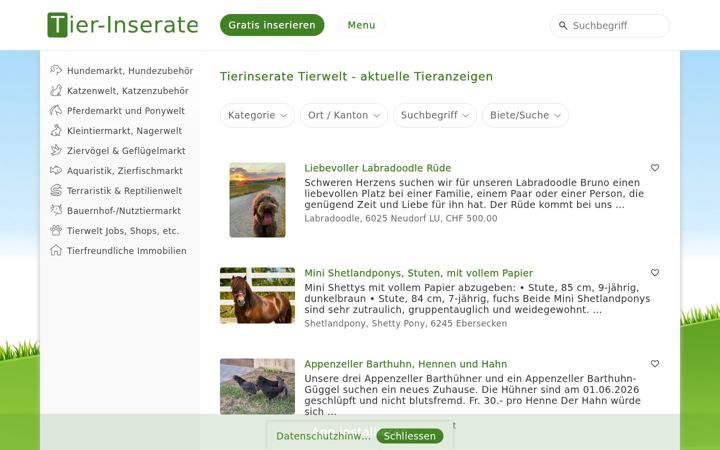This screenshot has width=720, height=450.
Task: Click the bird icon beside Ziervögel
Action: point(56,151)
